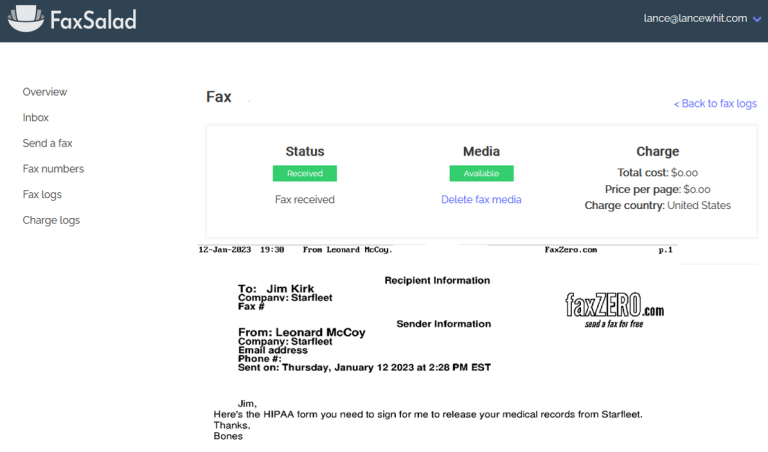This screenshot has height=452, width=768.
Task: Go to Inbox in sidebar
Action: pos(35,118)
